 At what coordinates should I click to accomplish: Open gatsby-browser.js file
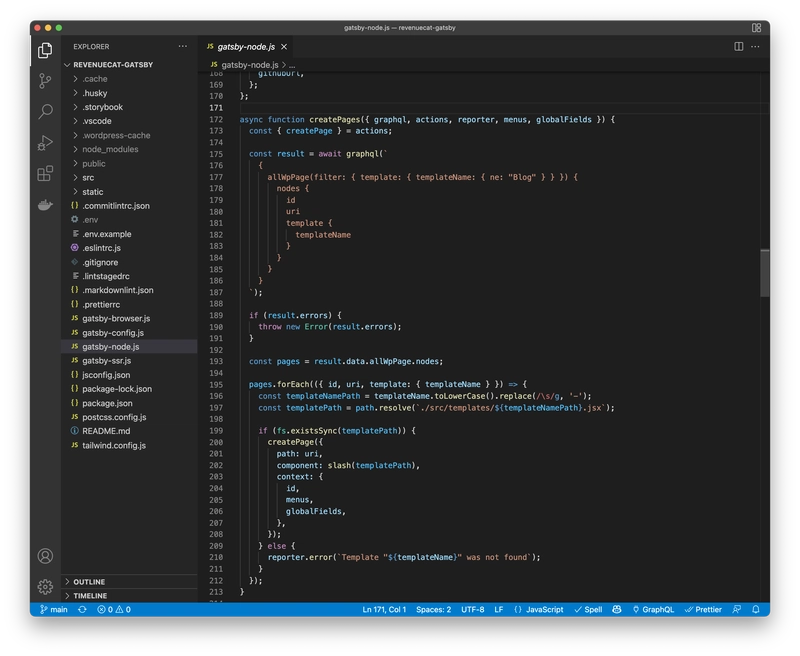(x=129, y=318)
